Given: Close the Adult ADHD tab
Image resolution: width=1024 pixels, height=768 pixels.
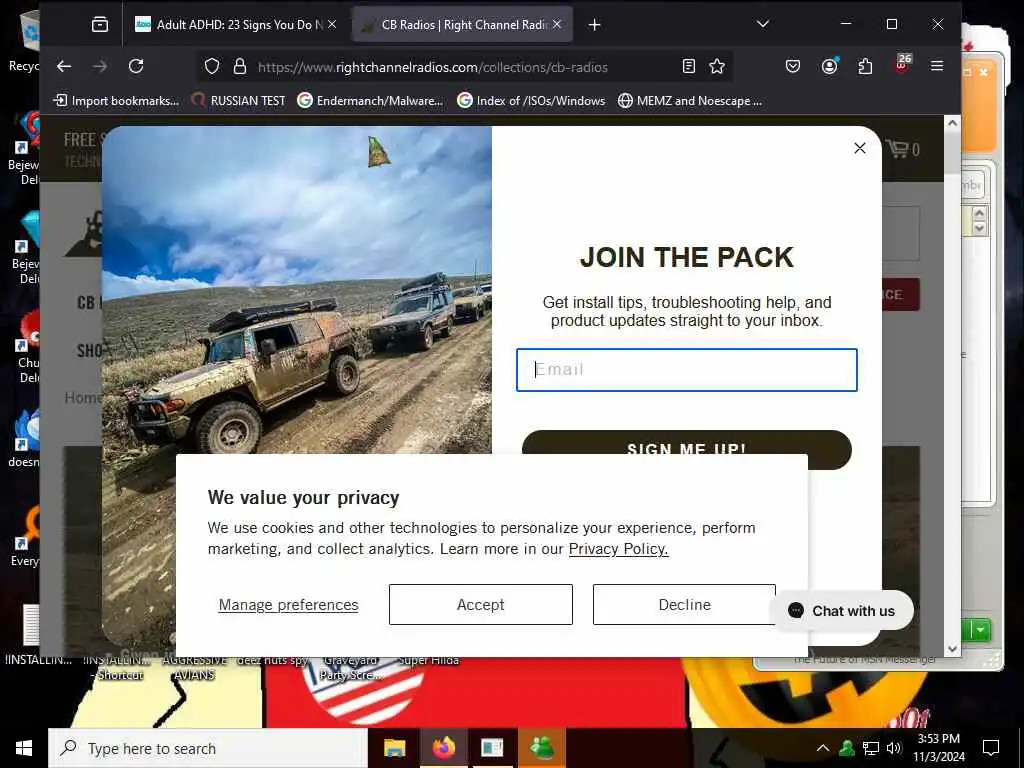Looking at the screenshot, I should 332,24.
